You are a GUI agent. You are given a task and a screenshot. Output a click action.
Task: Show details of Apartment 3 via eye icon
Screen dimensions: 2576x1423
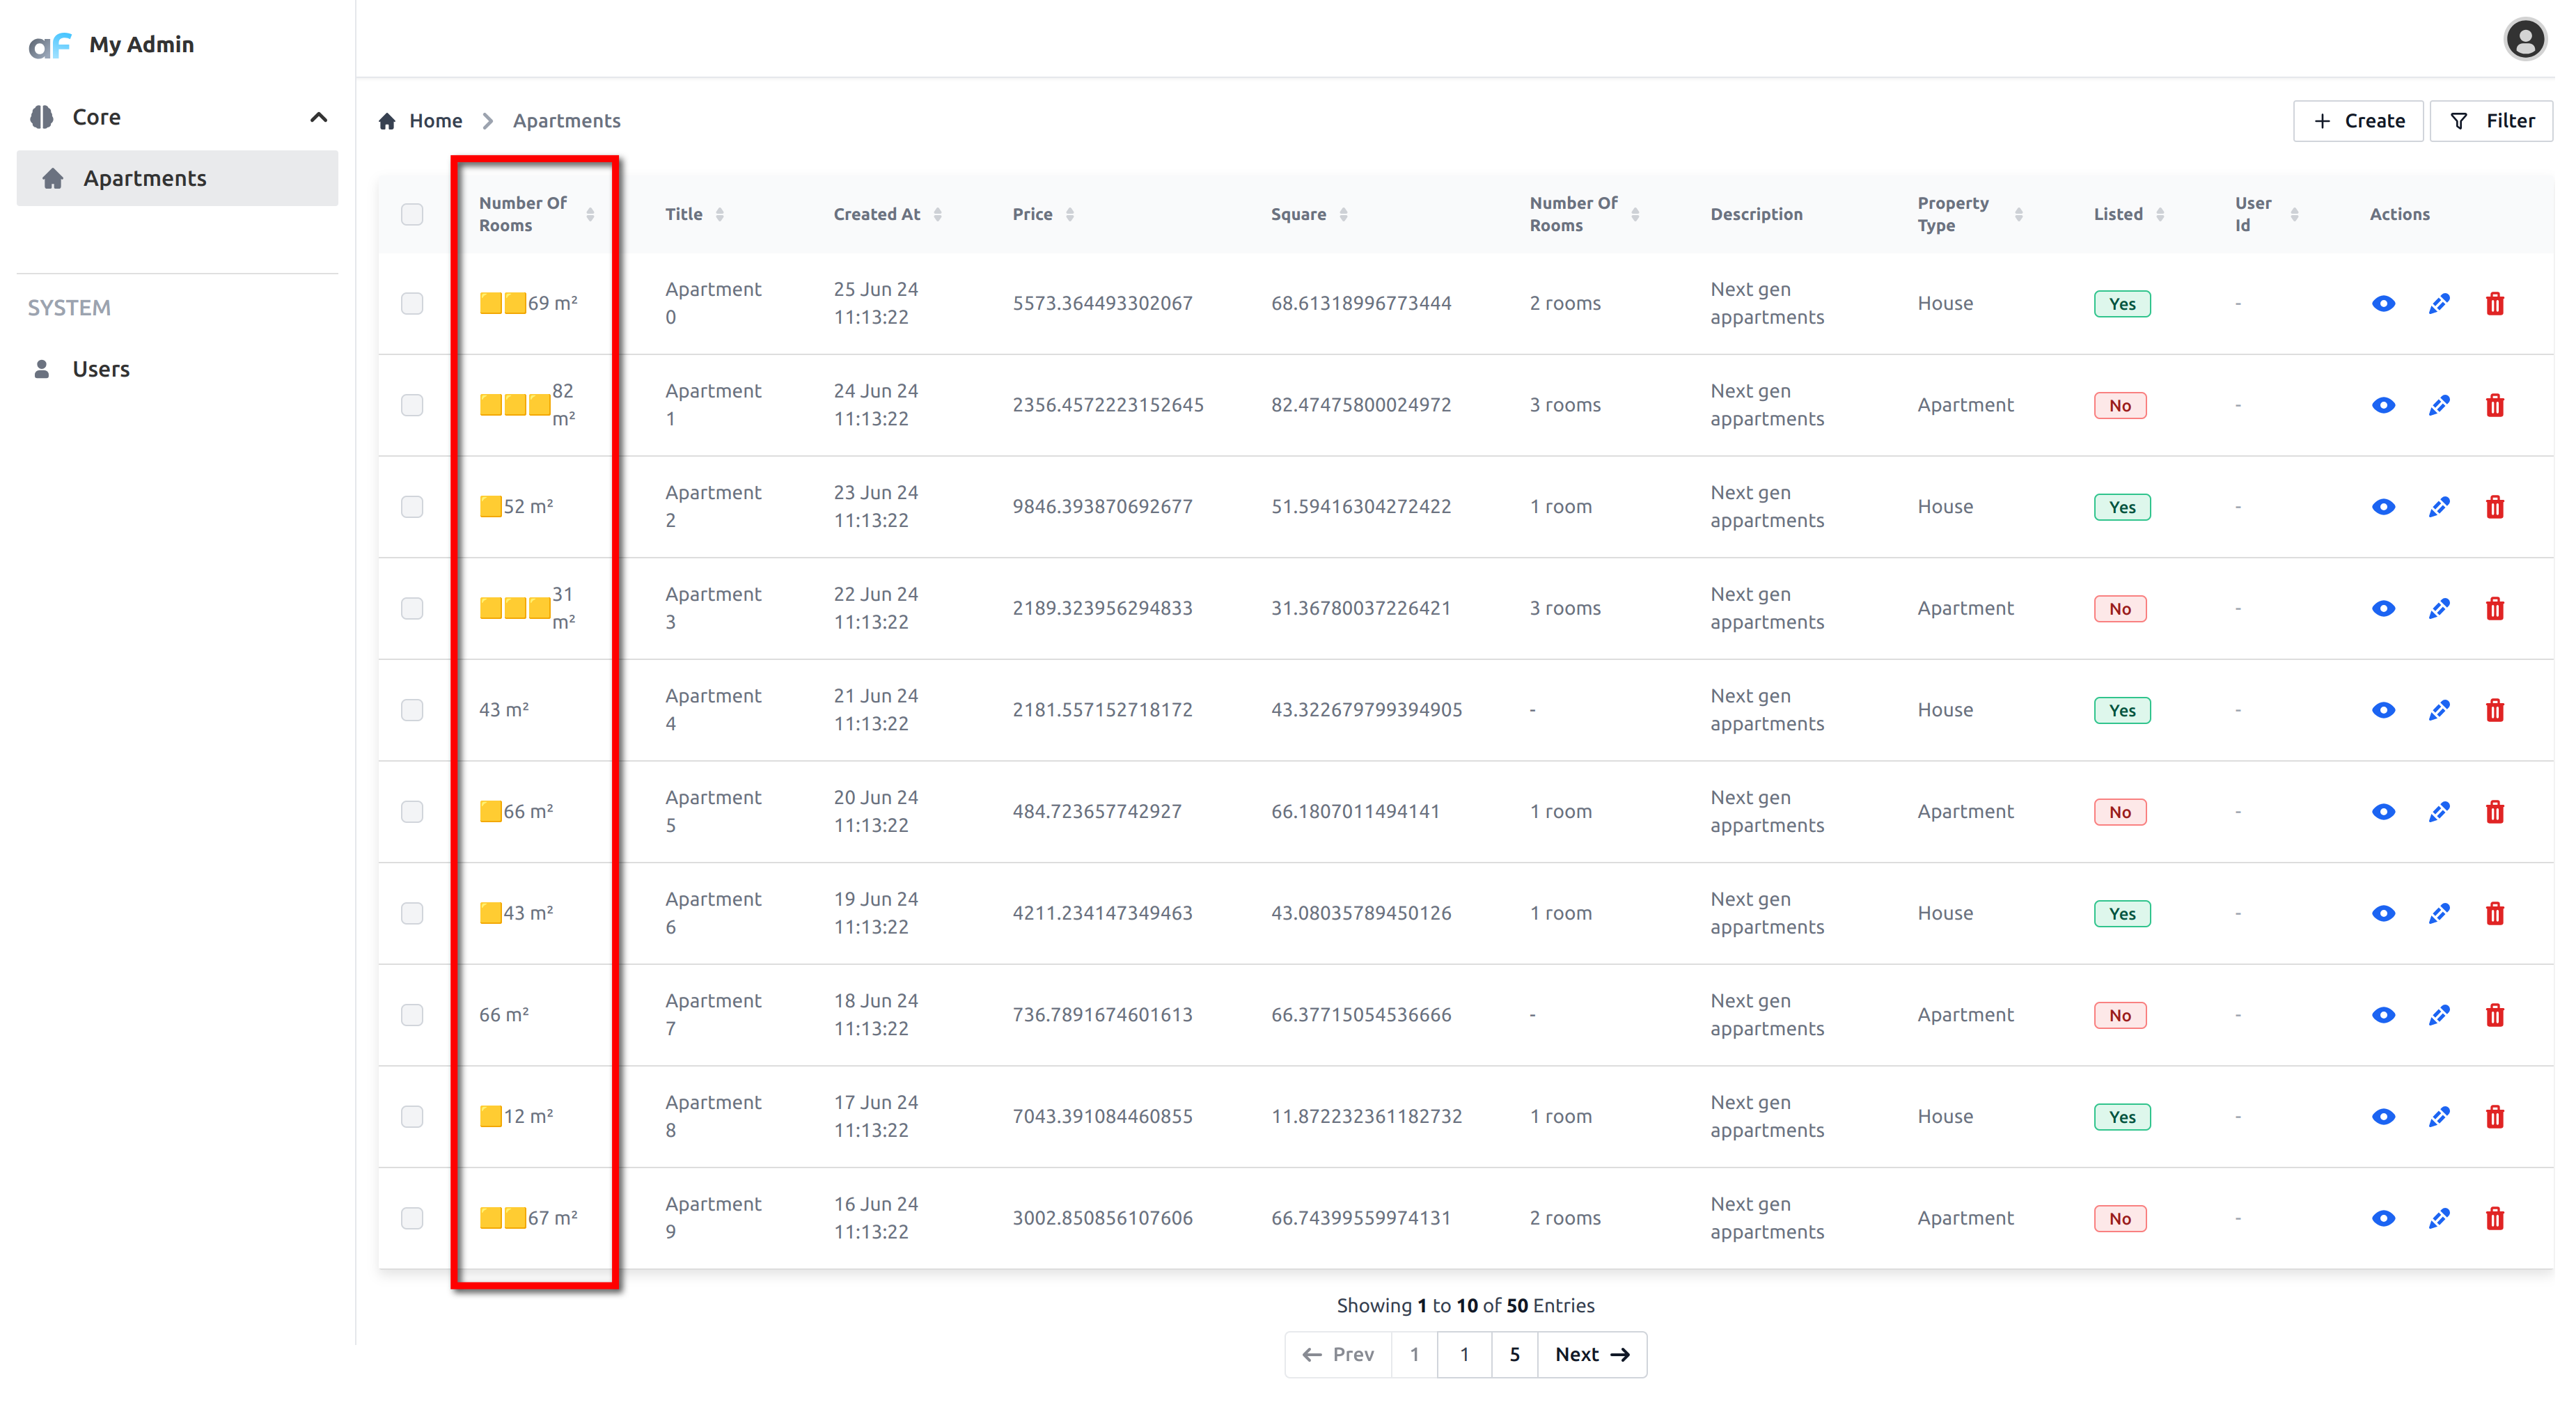coord(2383,608)
